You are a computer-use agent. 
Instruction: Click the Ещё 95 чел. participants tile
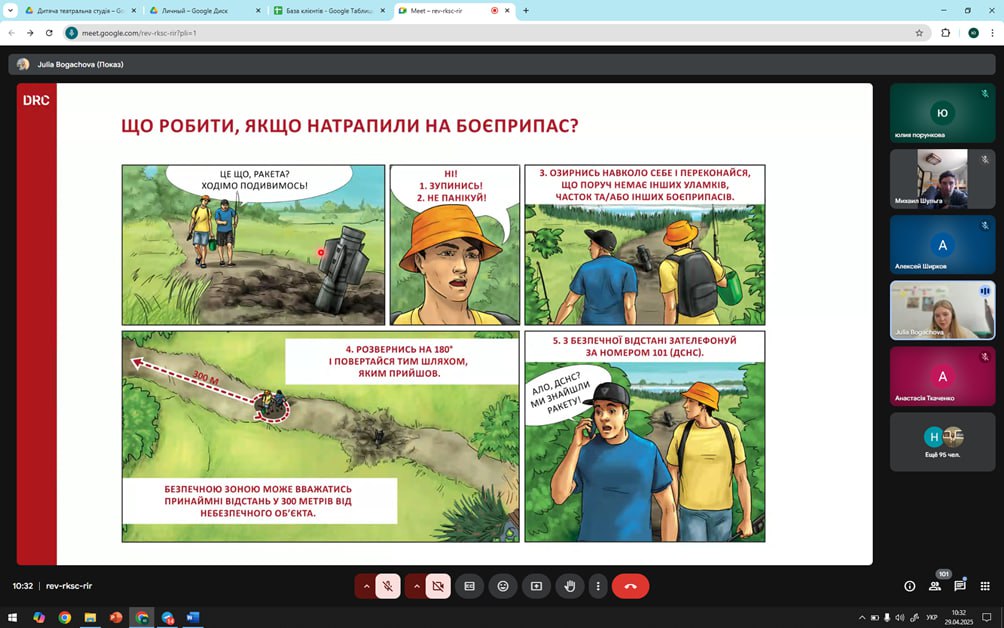click(942, 441)
